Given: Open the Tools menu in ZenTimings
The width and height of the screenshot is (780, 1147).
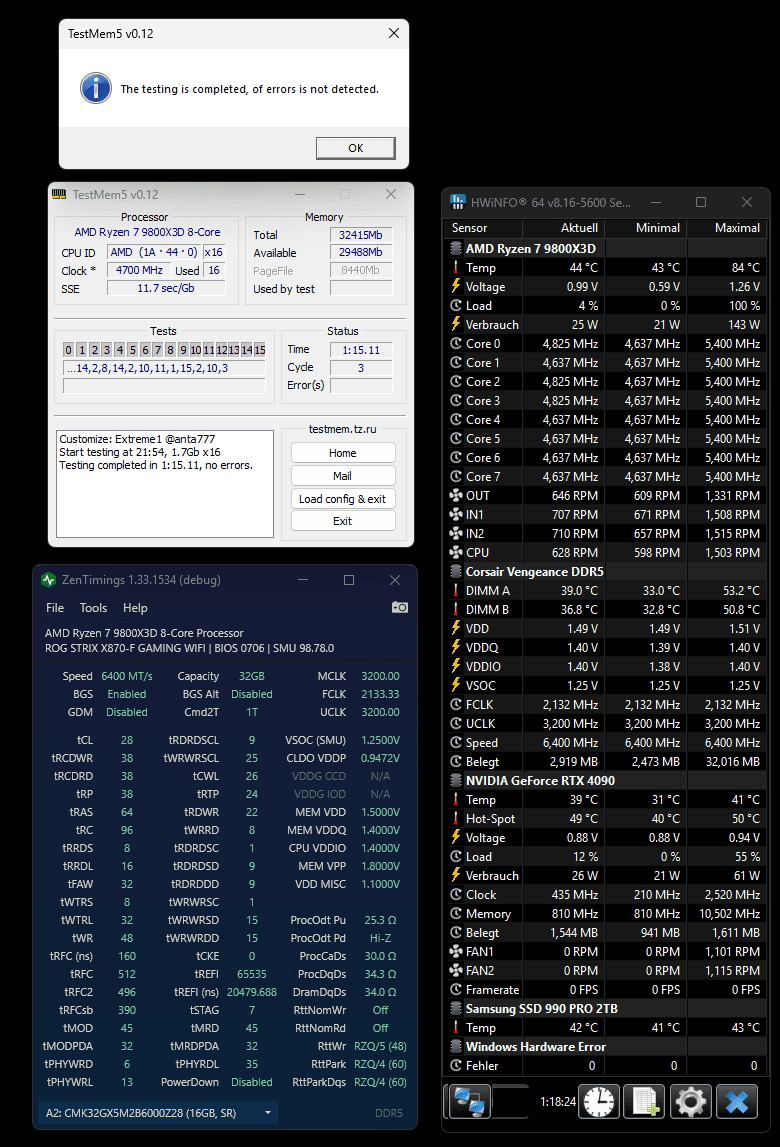Looking at the screenshot, I should pos(94,608).
